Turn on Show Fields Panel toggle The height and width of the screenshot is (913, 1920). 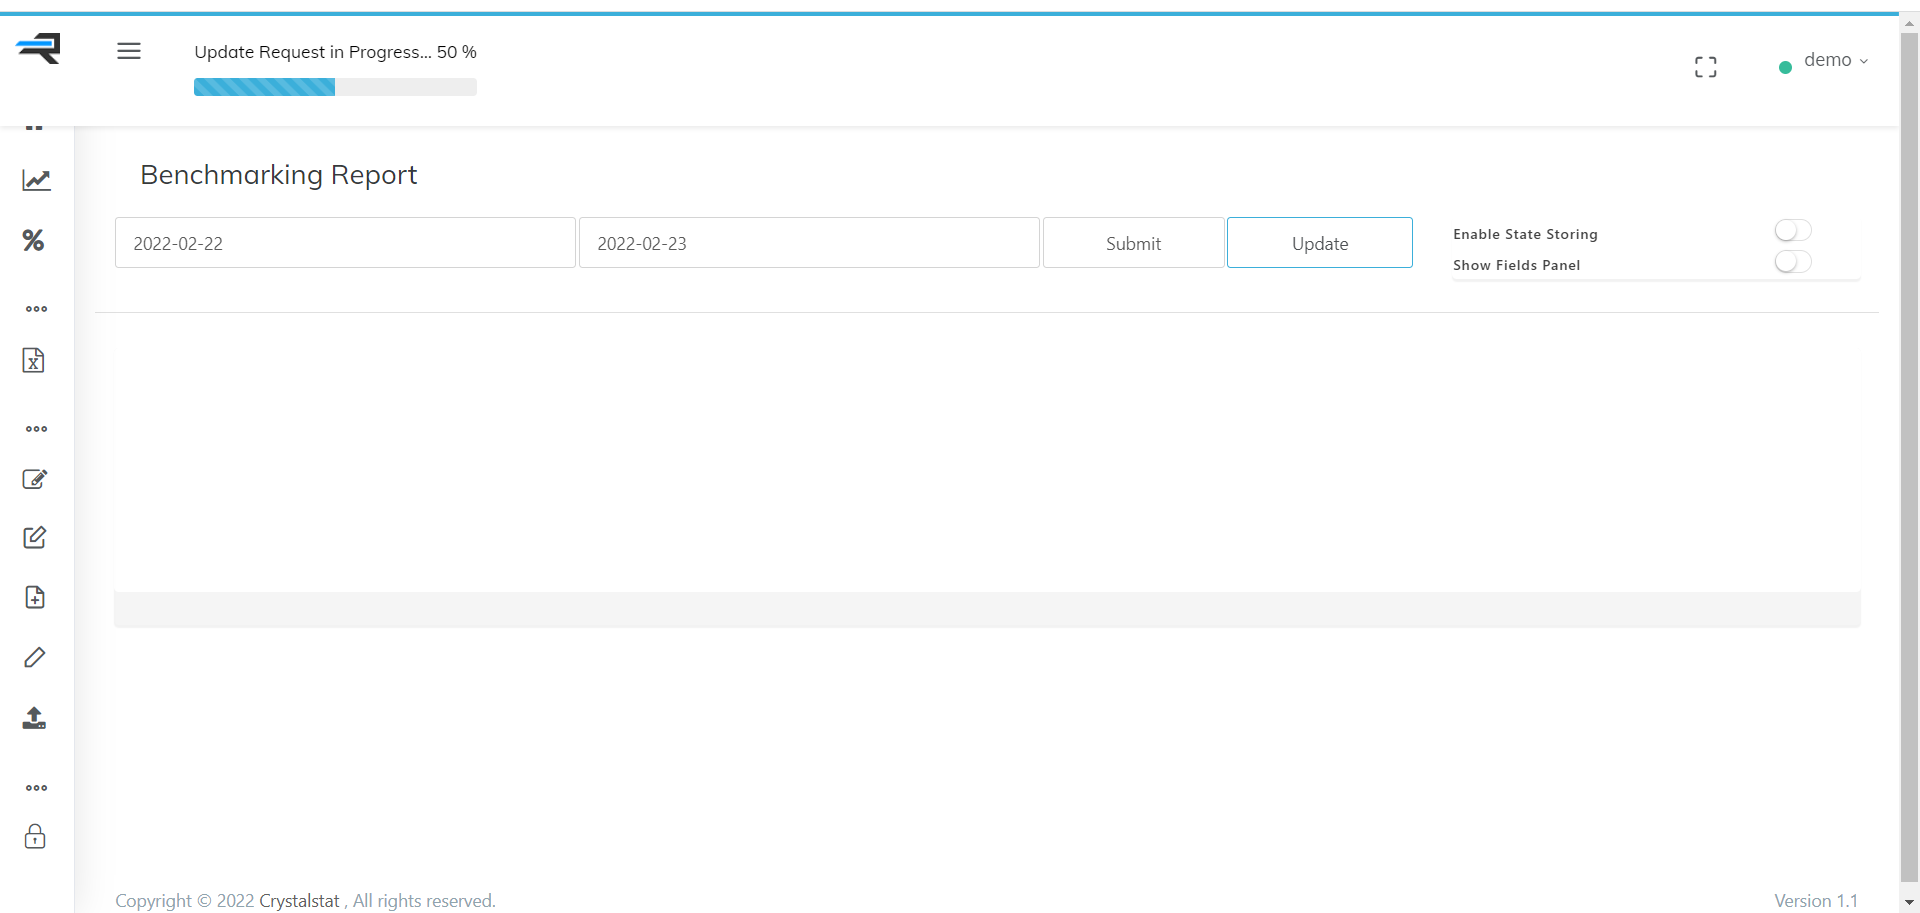pyautogui.click(x=1793, y=262)
